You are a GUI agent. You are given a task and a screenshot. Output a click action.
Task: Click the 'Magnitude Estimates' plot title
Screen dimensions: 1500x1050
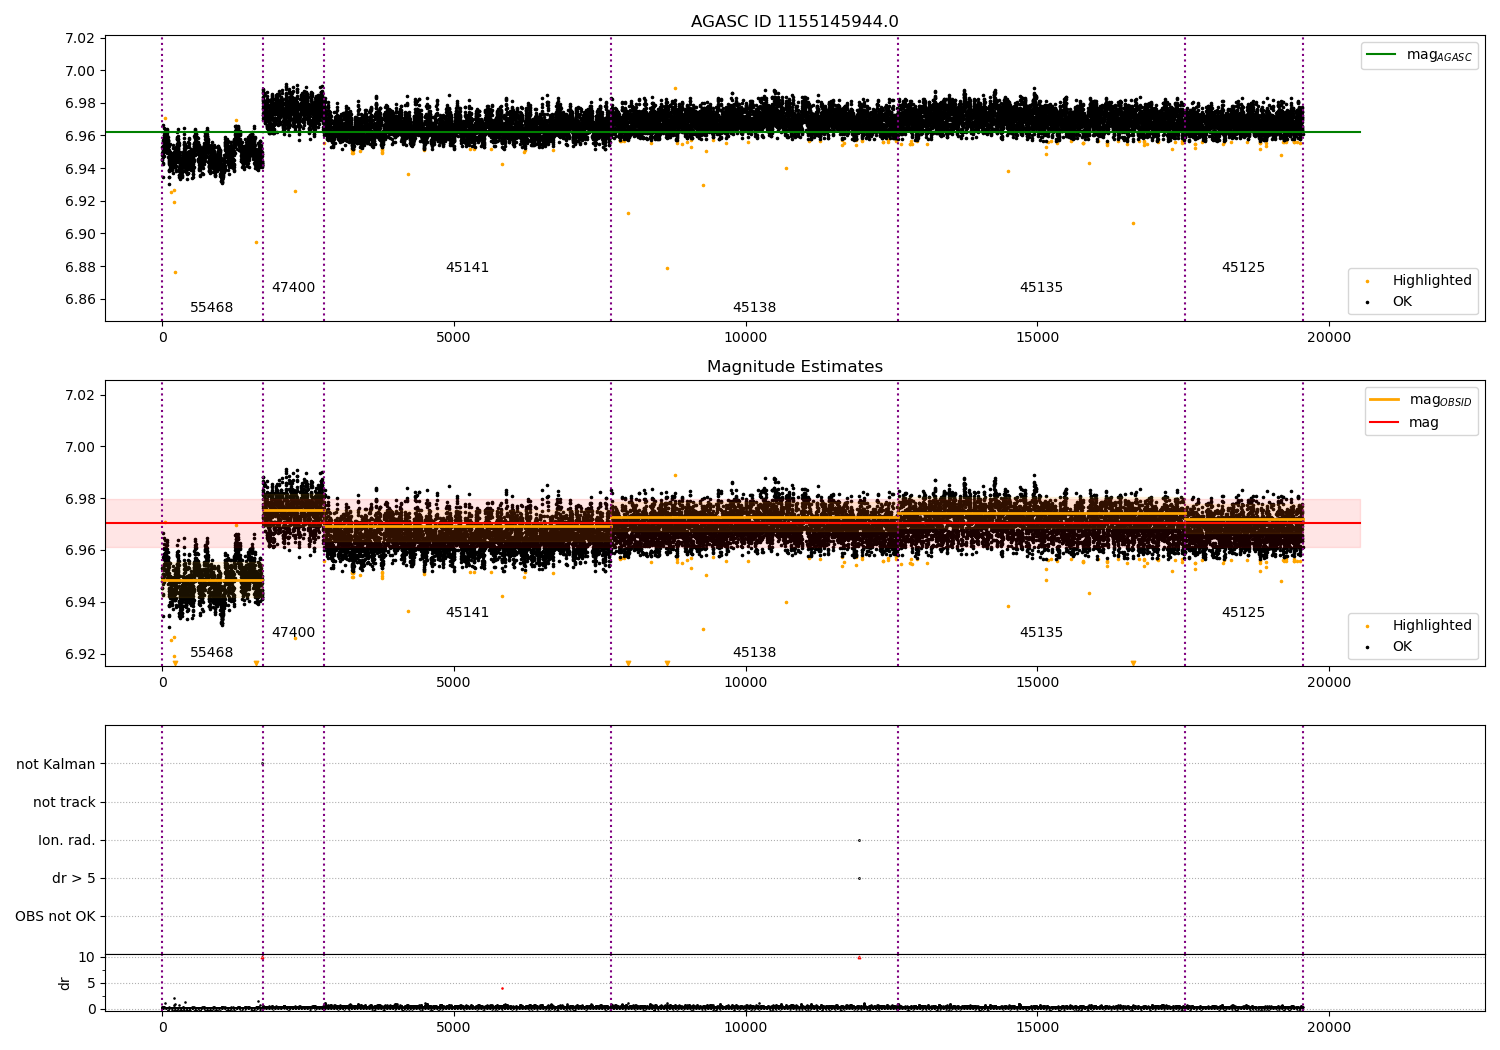(x=794, y=367)
